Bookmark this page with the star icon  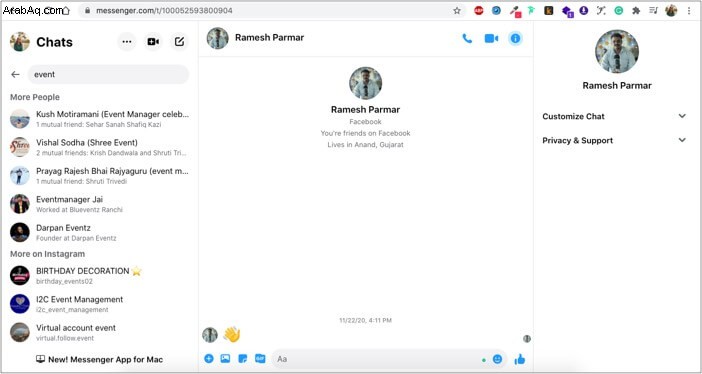click(457, 11)
